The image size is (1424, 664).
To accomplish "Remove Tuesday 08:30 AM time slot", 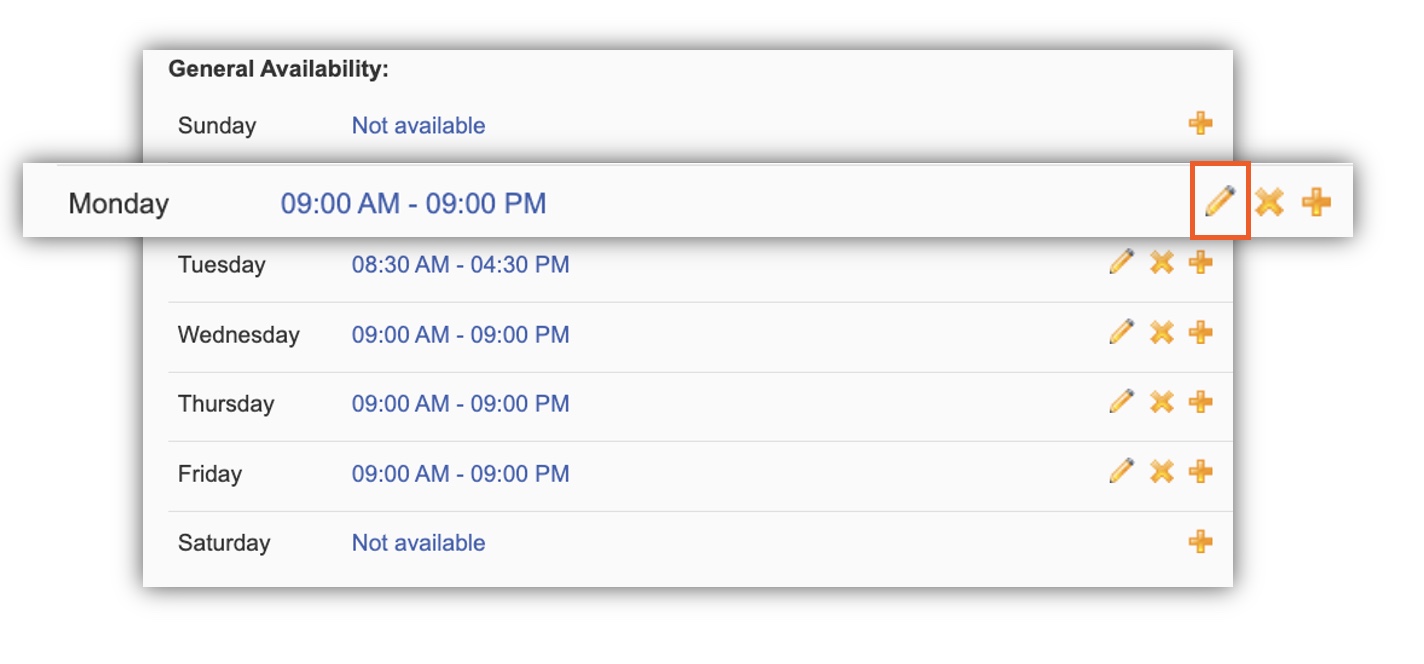I will (x=1161, y=263).
